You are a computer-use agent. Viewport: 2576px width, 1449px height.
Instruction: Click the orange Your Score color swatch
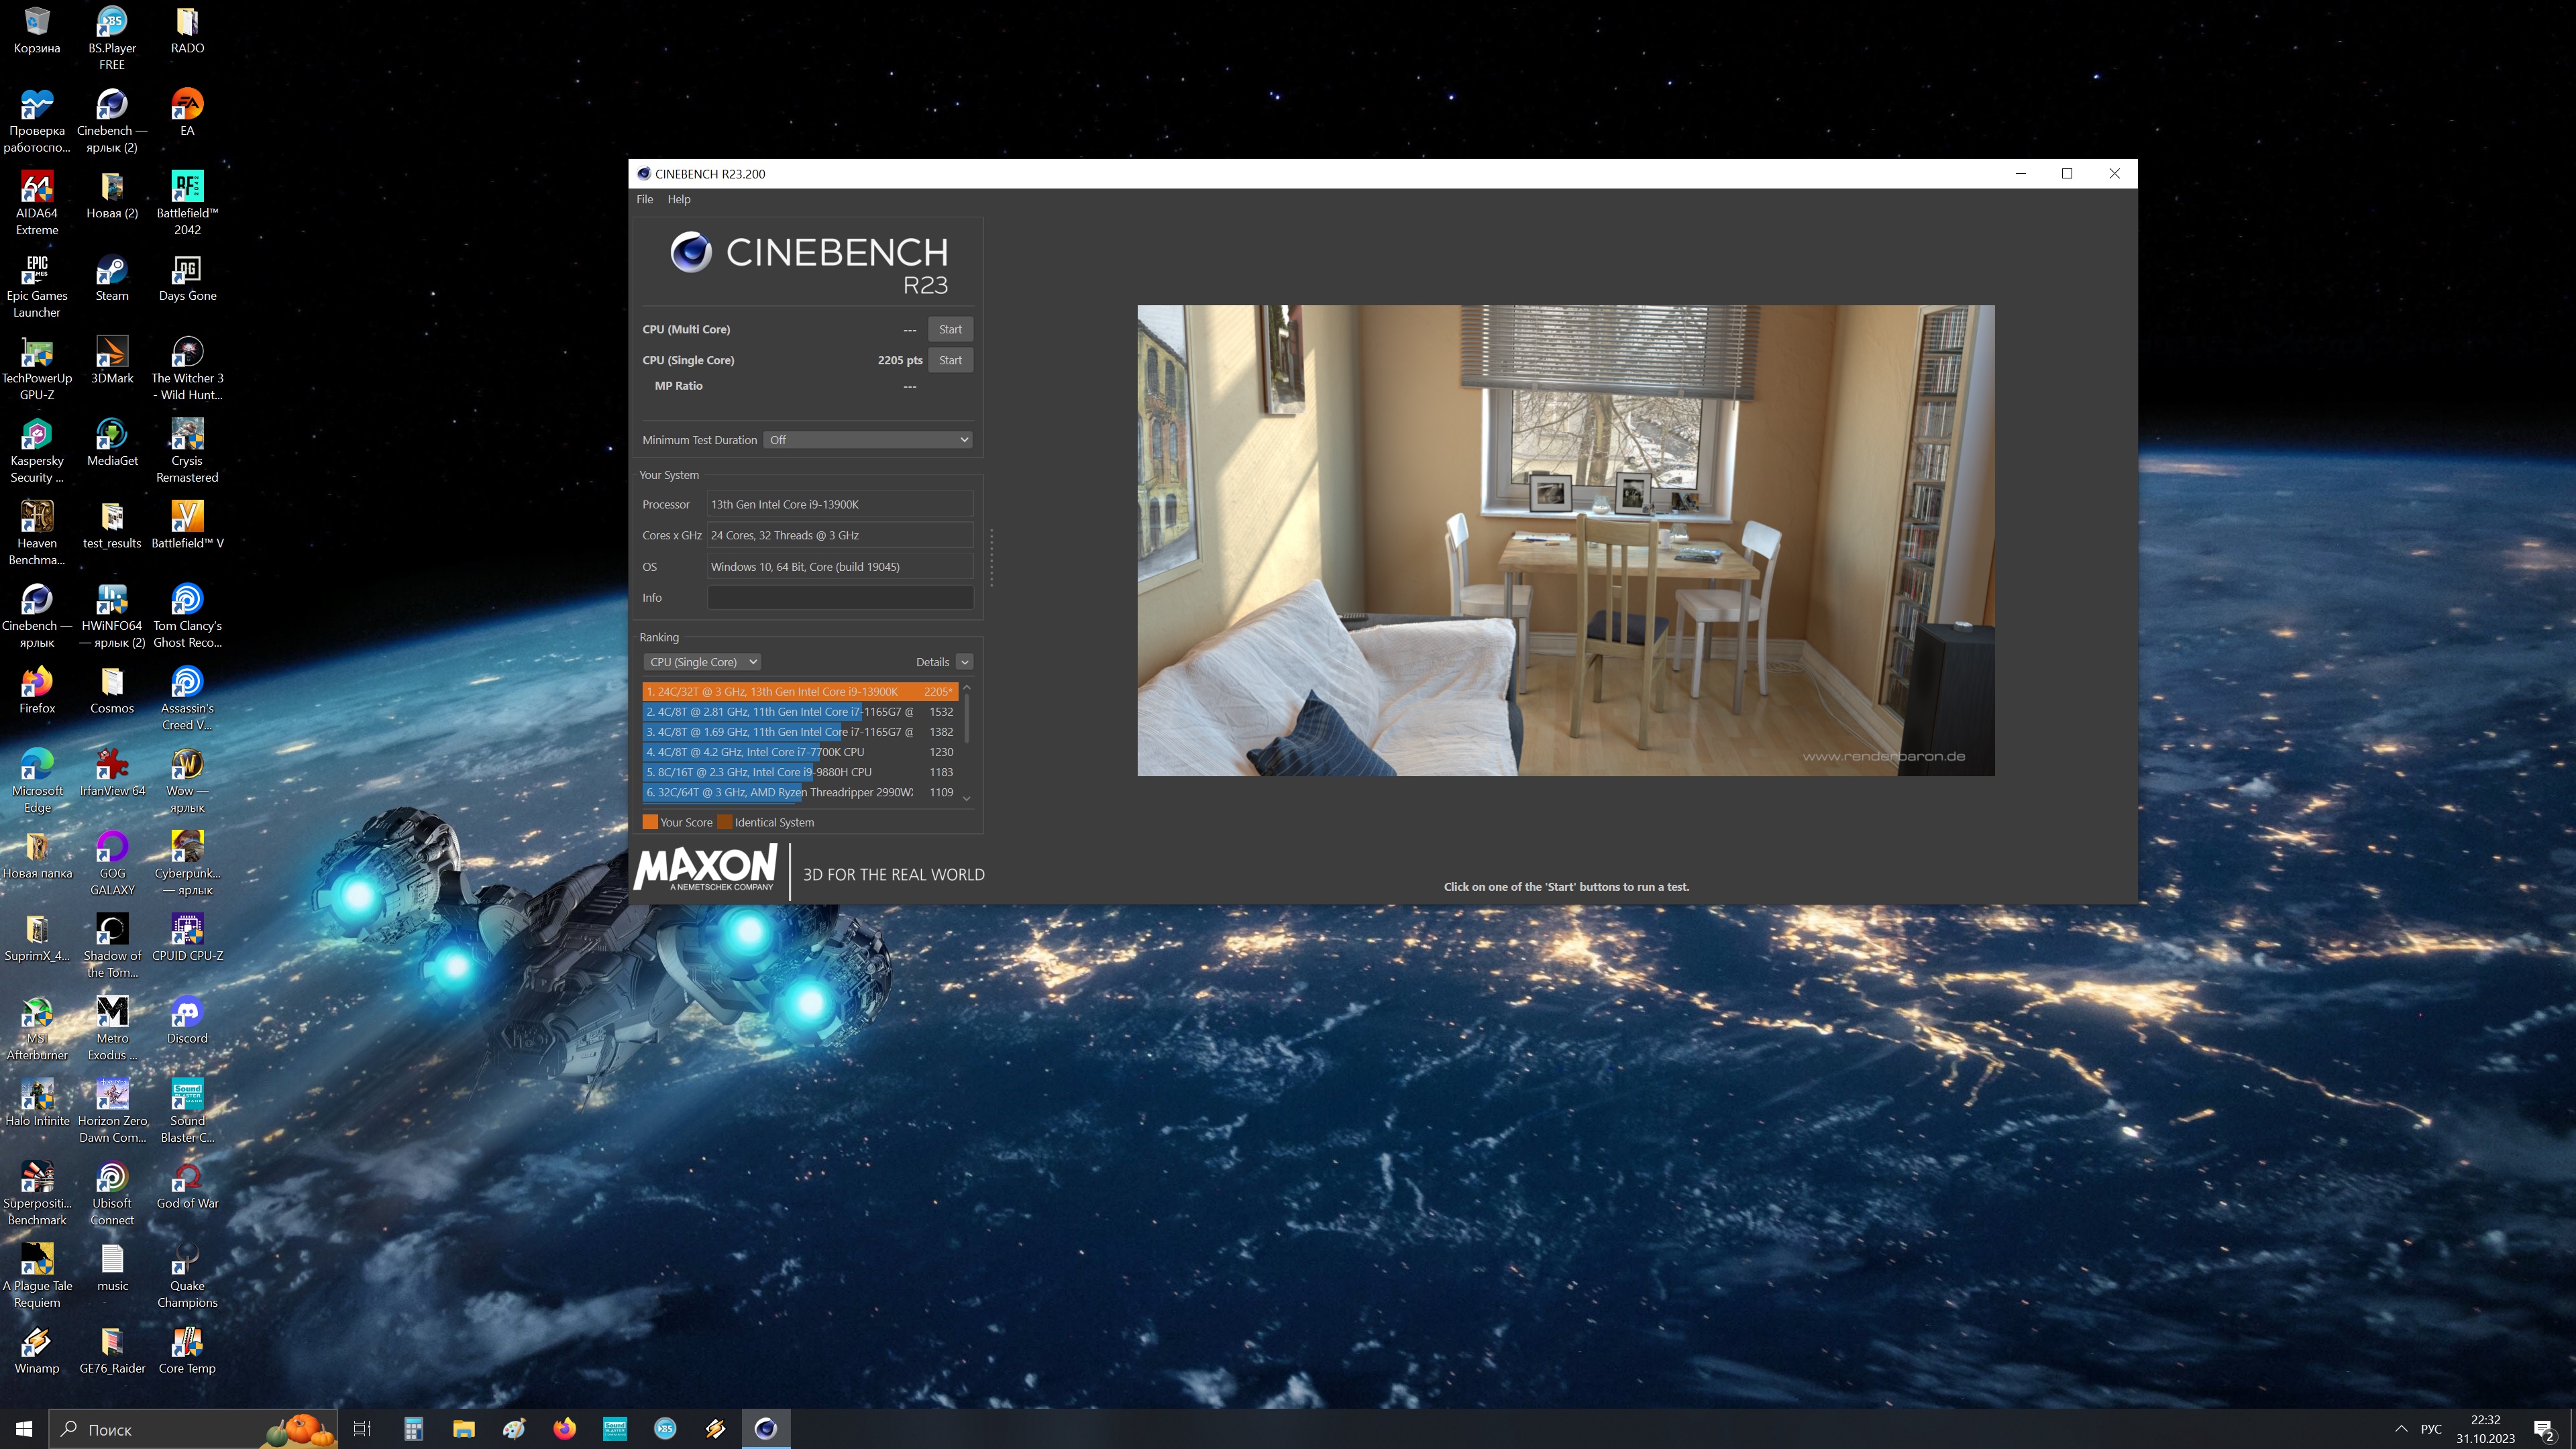pyautogui.click(x=650, y=822)
